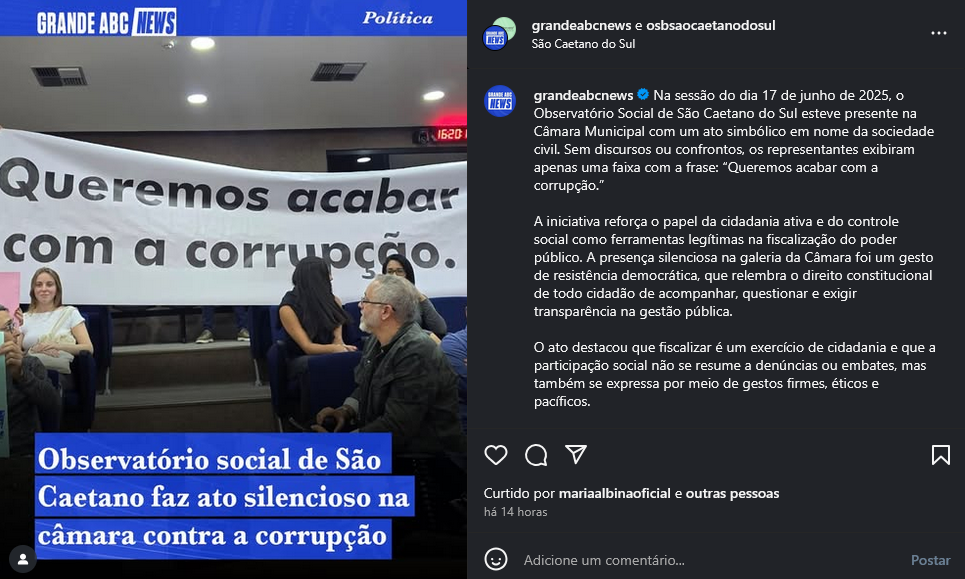Open the osbsaocaetanodosul profile link
This screenshot has height=579, width=965.
coord(710,25)
